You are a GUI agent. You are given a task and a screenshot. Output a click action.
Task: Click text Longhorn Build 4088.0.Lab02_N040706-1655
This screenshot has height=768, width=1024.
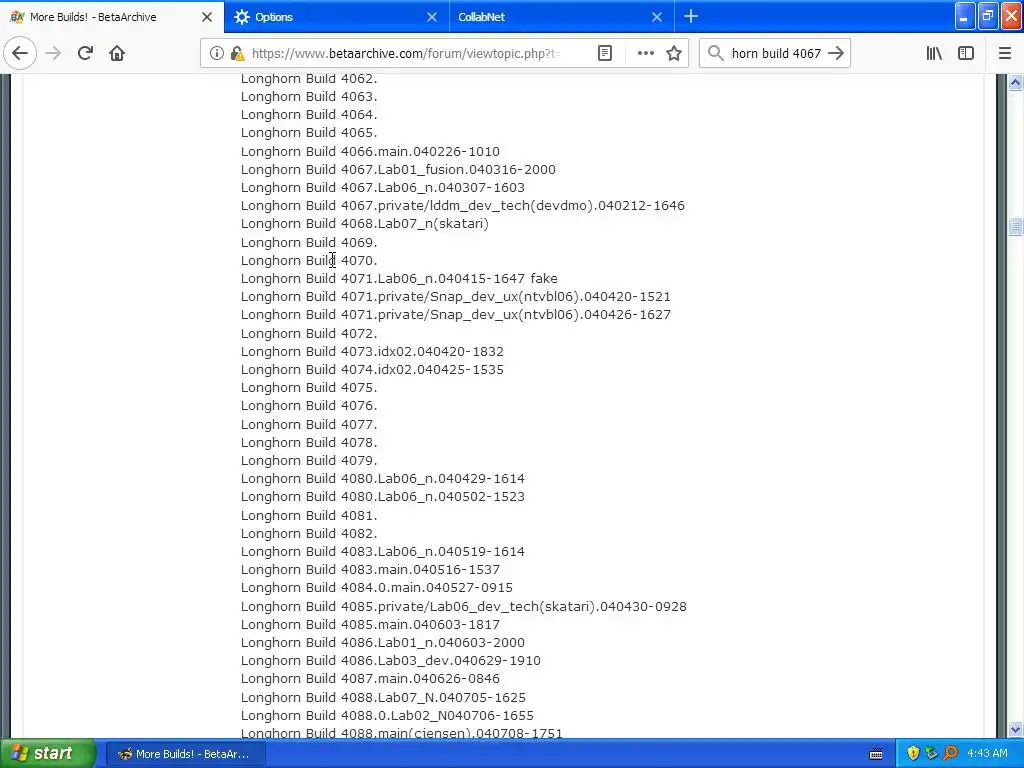[x=387, y=716]
